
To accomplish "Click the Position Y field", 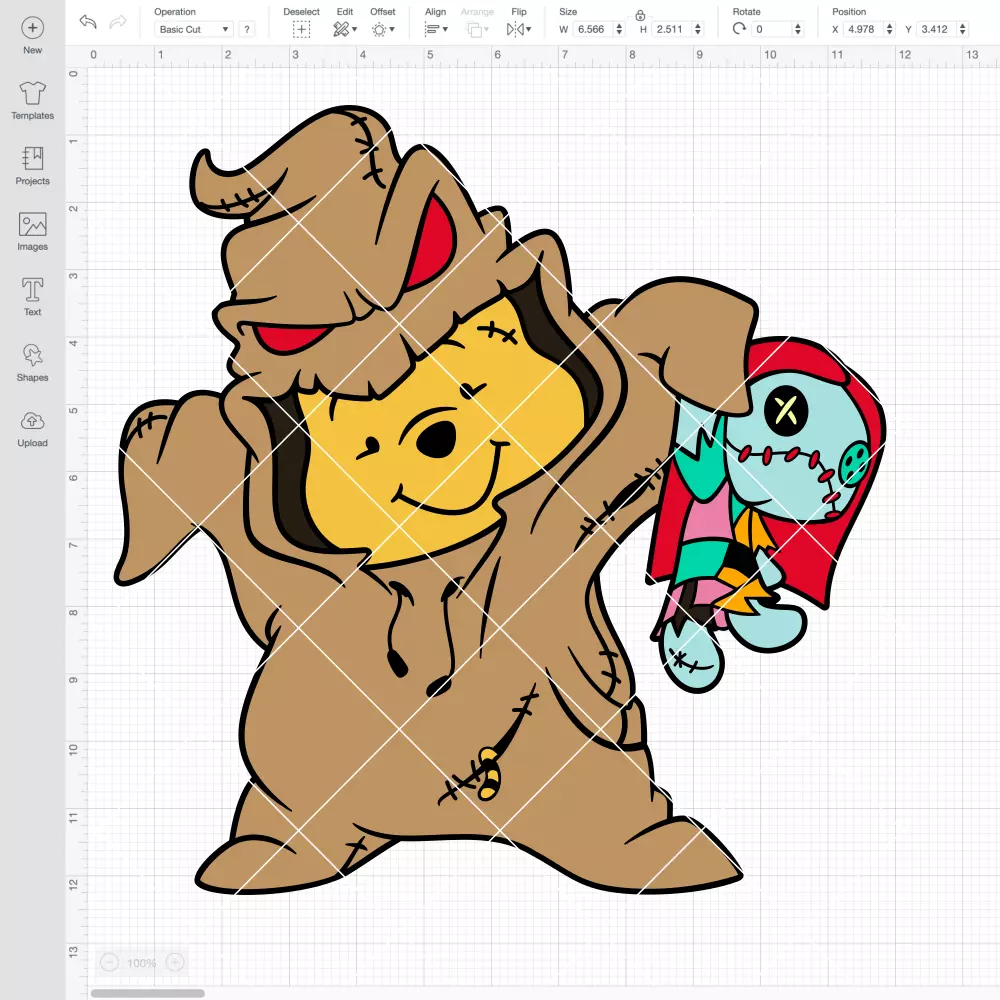I will click(x=937, y=29).
